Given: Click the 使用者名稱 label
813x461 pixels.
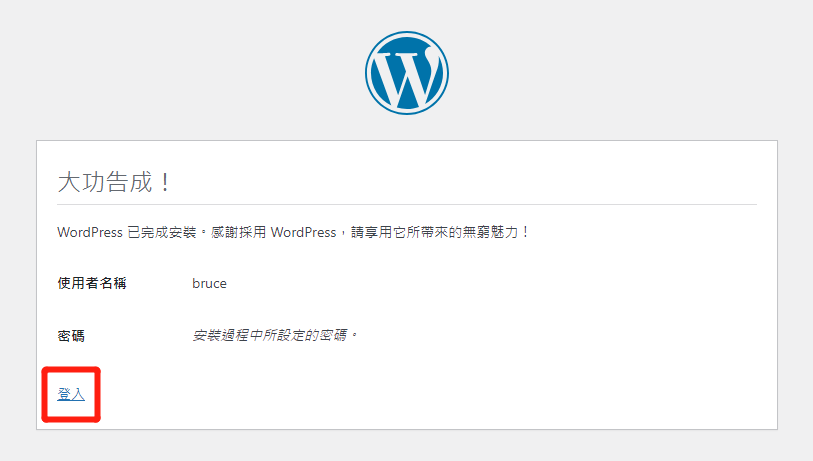Looking at the screenshot, I should click(92, 283).
